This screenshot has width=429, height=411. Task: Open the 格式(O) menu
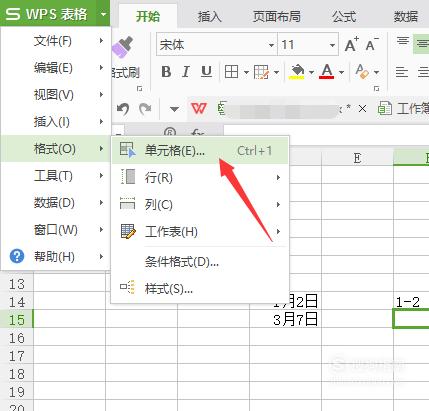pyautogui.click(x=56, y=149)
